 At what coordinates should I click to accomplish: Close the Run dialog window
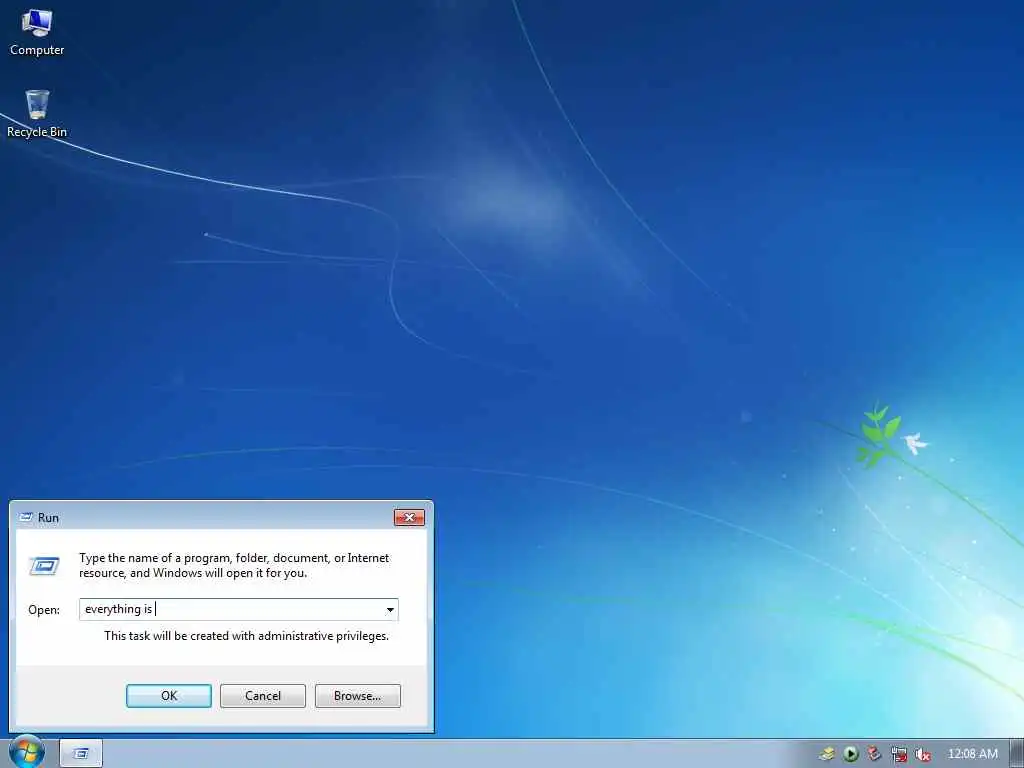(x=409, y=517)
